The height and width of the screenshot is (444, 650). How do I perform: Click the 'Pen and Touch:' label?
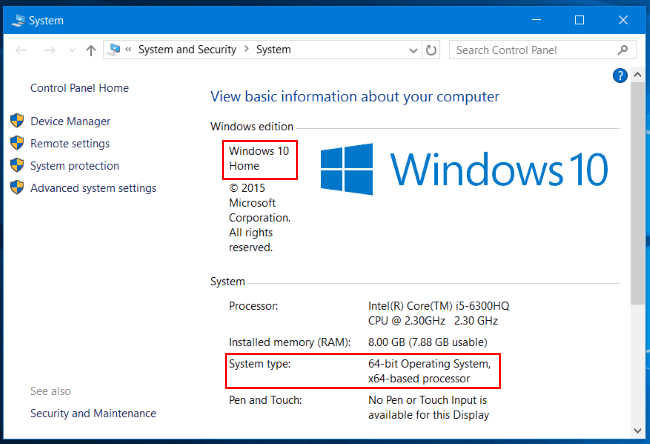pos(265,400)
